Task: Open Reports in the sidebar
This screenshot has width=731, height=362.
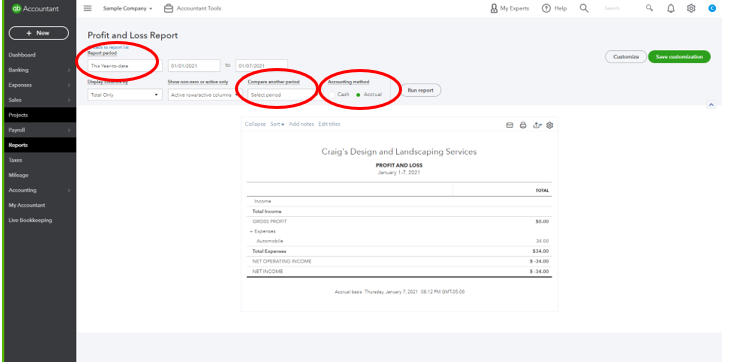Action: point(18,145)
